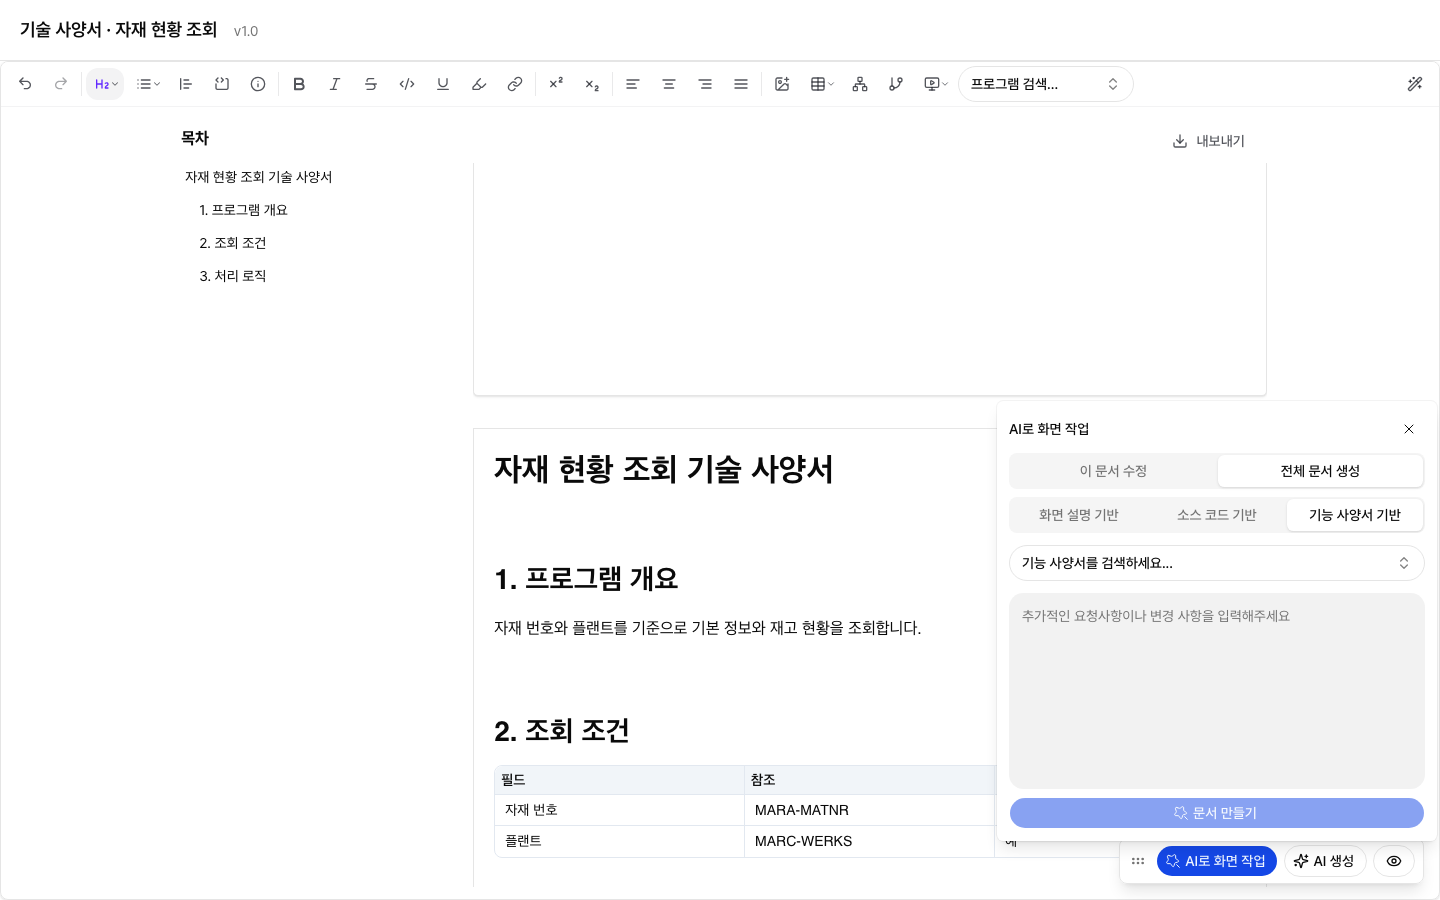Select the 자재 번호 table cell
Image resolution: width=1440 pixels, height=900 pixels.
(619, 810)
